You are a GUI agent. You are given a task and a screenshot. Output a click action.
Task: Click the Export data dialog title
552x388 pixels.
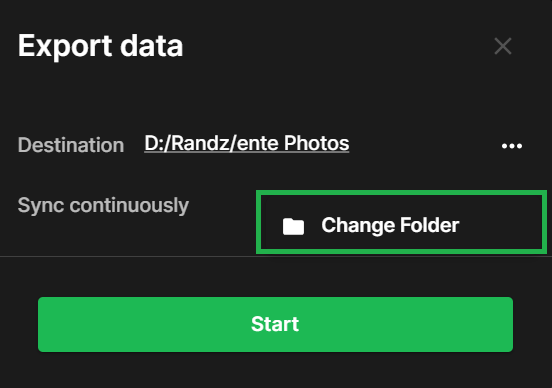point(100,46)
